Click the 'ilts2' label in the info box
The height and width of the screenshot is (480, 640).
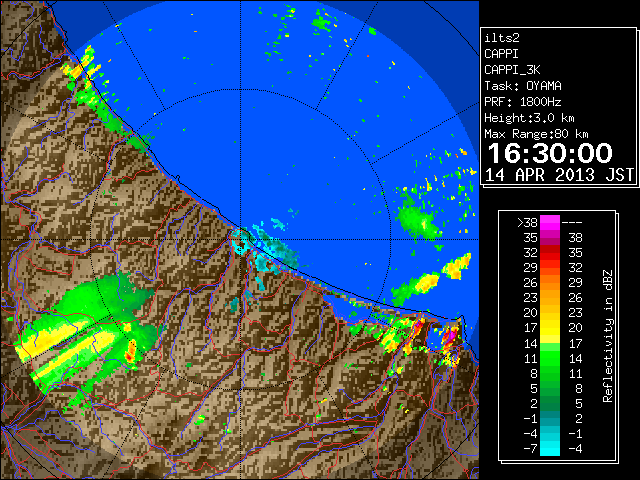click(x=502, y=38)
